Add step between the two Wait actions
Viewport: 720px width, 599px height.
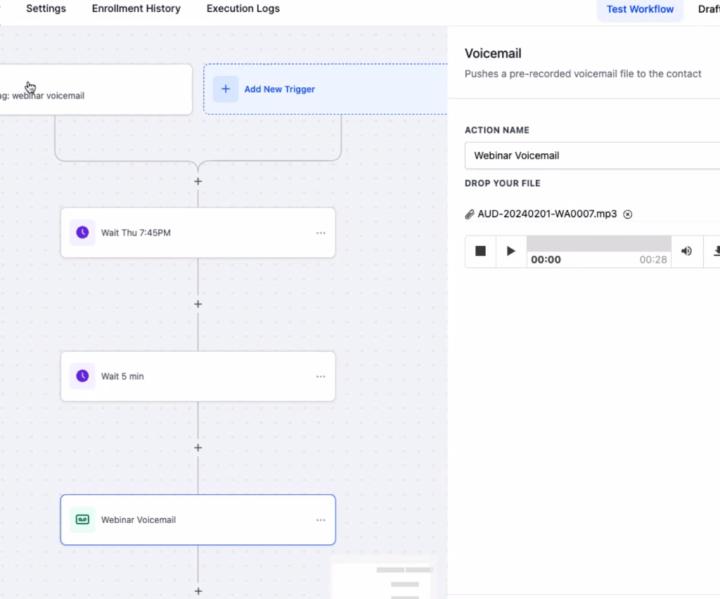(198, 304)
